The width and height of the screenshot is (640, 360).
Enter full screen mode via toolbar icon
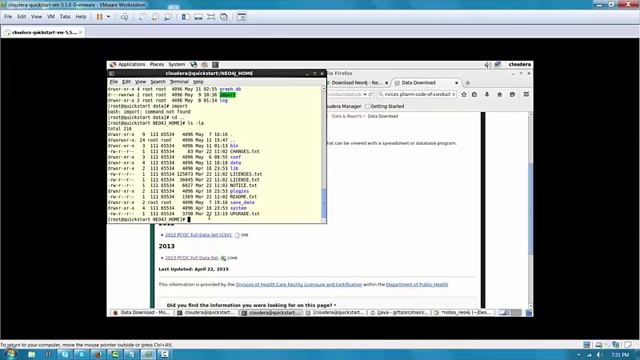tap(211, 17)
